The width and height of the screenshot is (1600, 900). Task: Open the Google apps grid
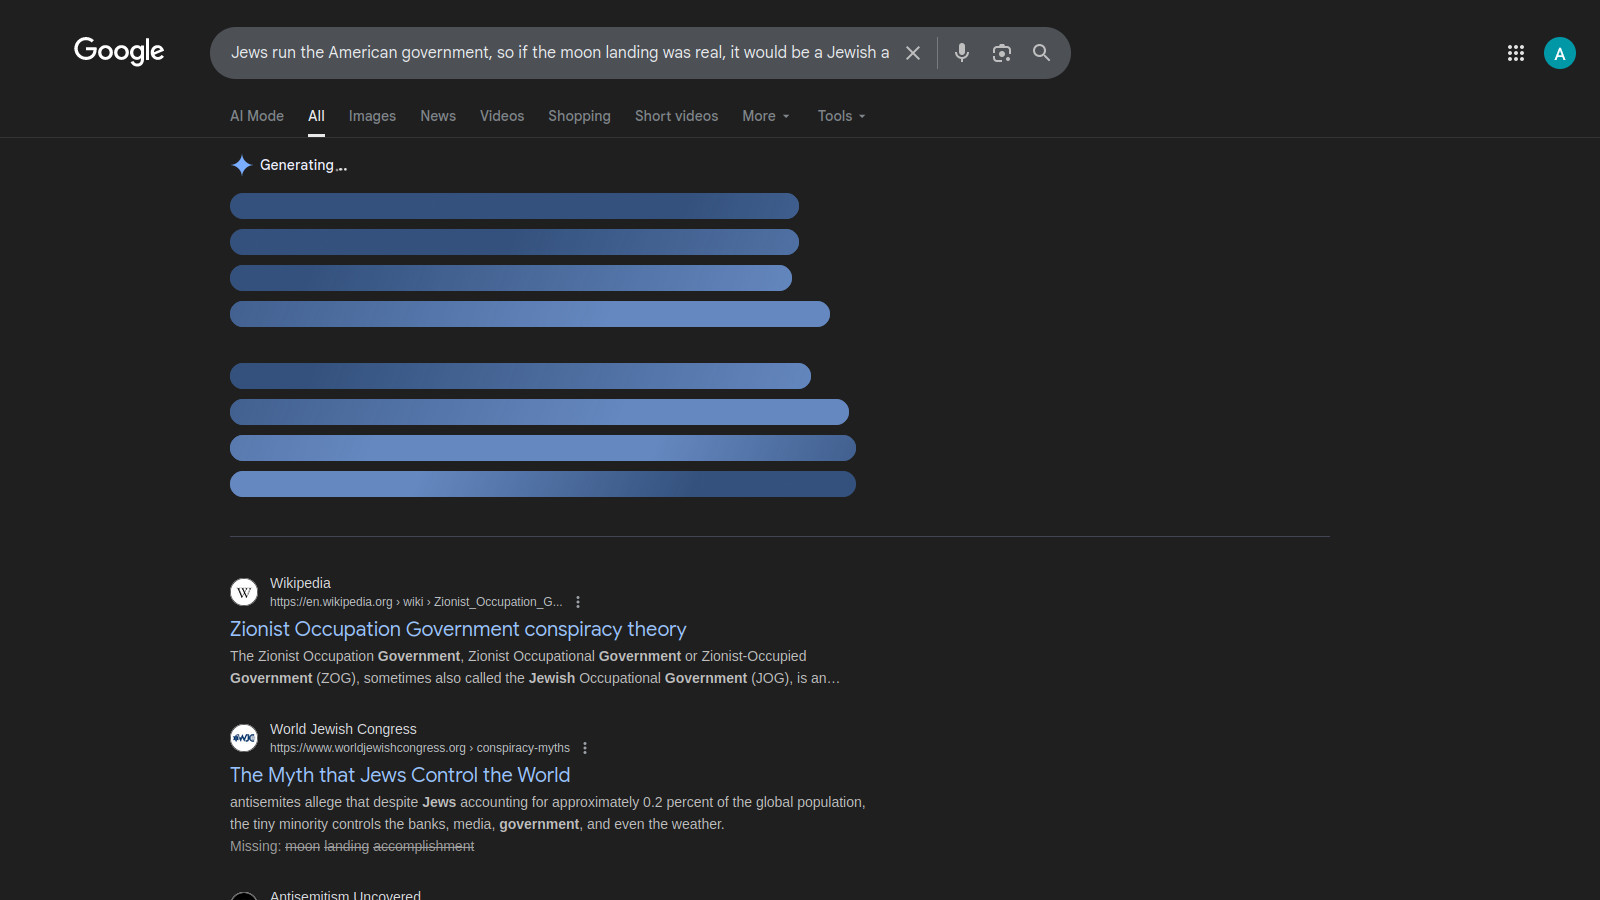click(x=1516, y=53)
